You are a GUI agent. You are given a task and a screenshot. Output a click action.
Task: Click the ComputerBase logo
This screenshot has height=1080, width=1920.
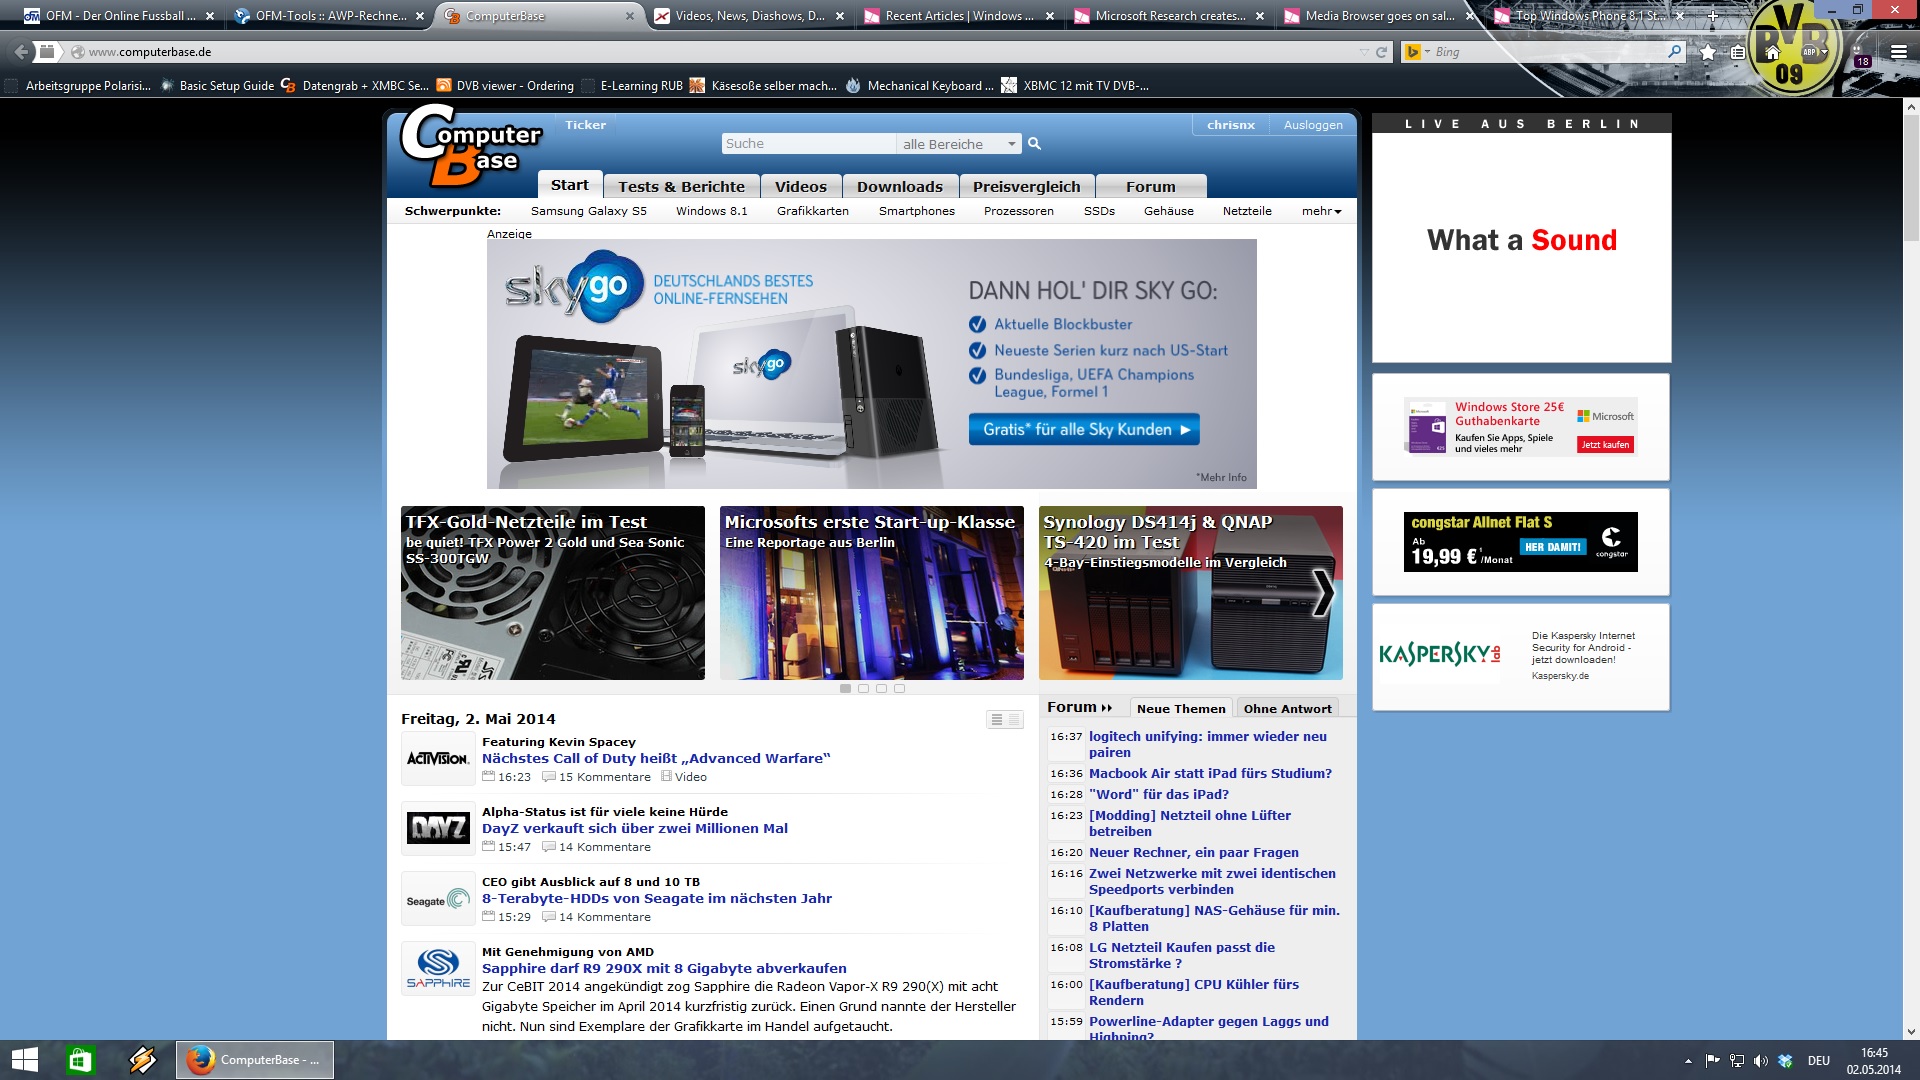[470, 146]
